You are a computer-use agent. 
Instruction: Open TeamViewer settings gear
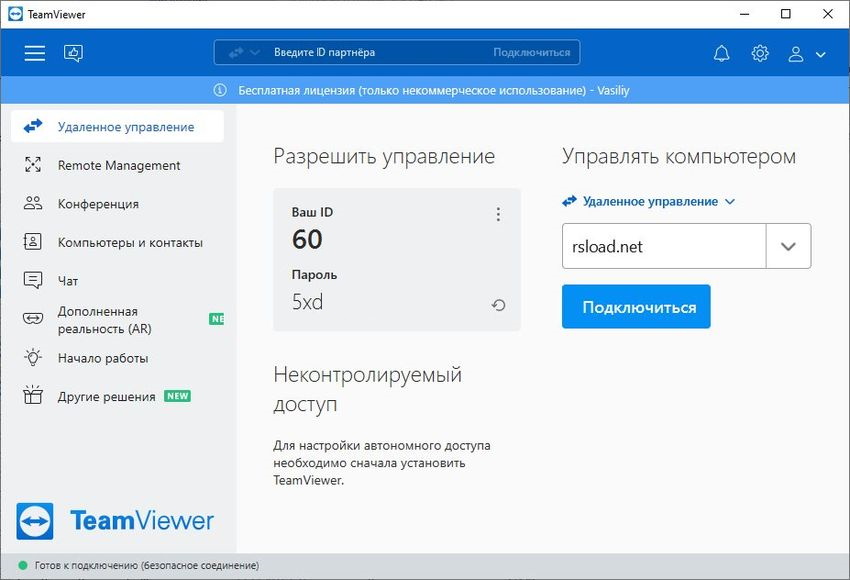[759, 53]
